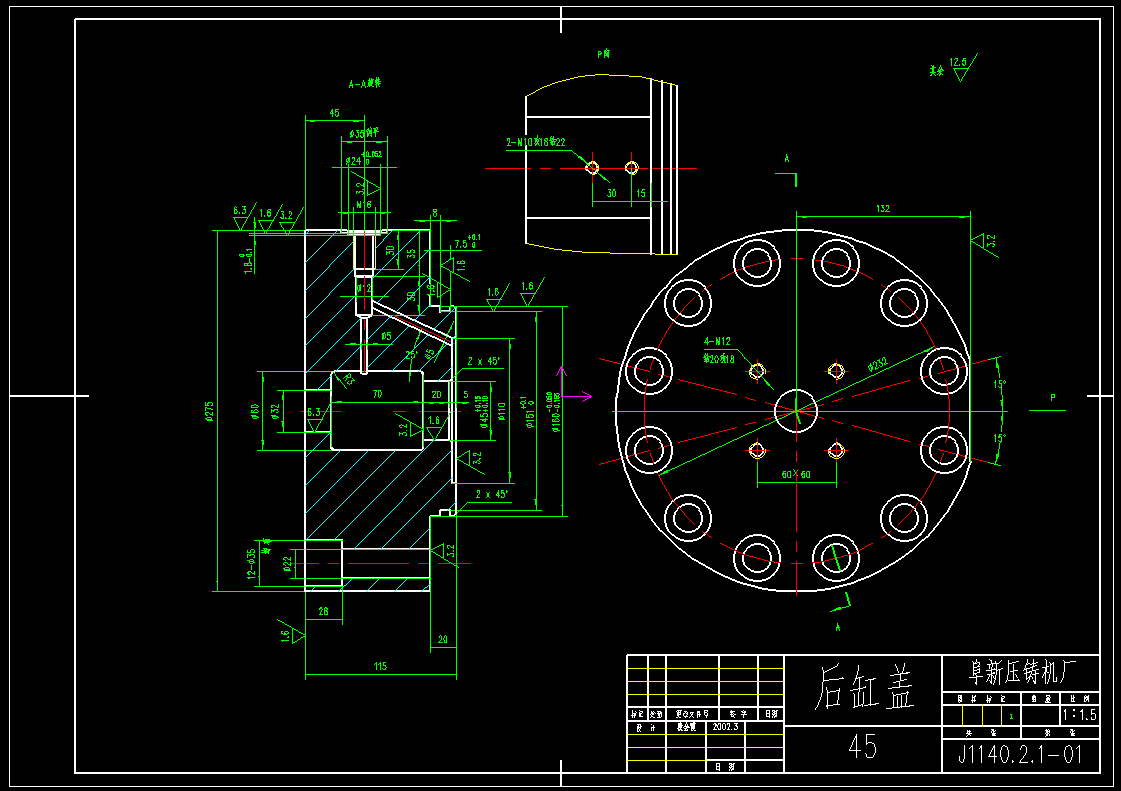Click the drawing number J1140.2.1-01

click(x=1020, y=755)
